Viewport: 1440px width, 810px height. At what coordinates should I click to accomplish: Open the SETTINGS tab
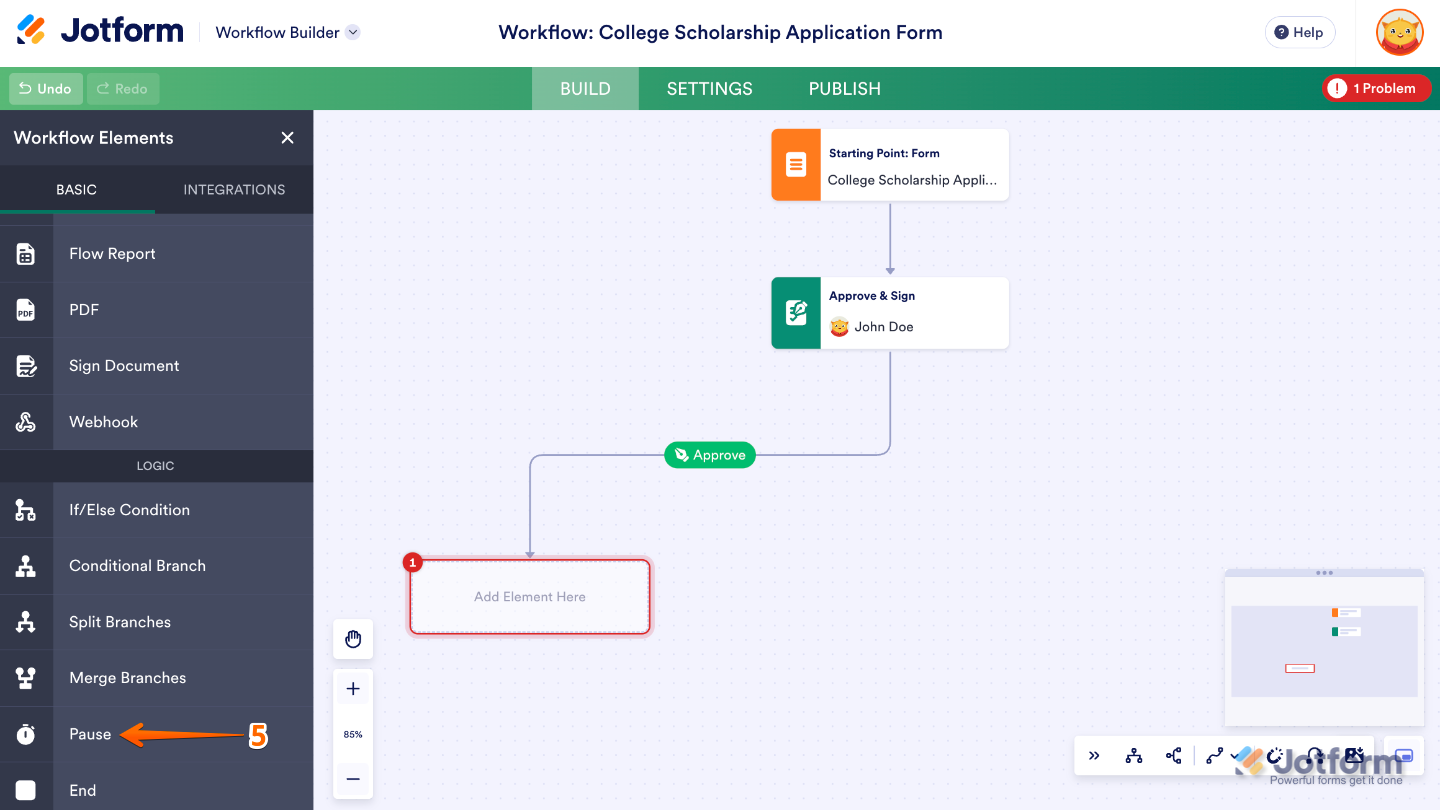[x=709, y=88]
